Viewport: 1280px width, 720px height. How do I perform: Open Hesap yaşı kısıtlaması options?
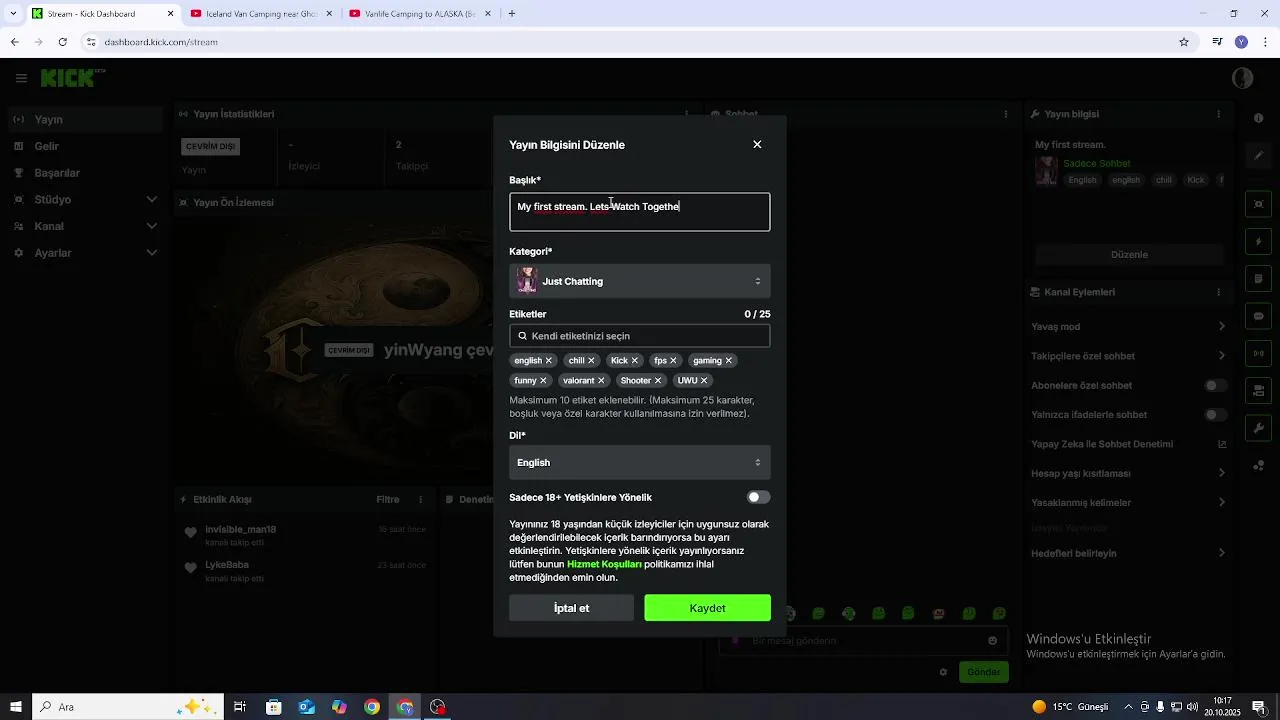(1222, 473)
